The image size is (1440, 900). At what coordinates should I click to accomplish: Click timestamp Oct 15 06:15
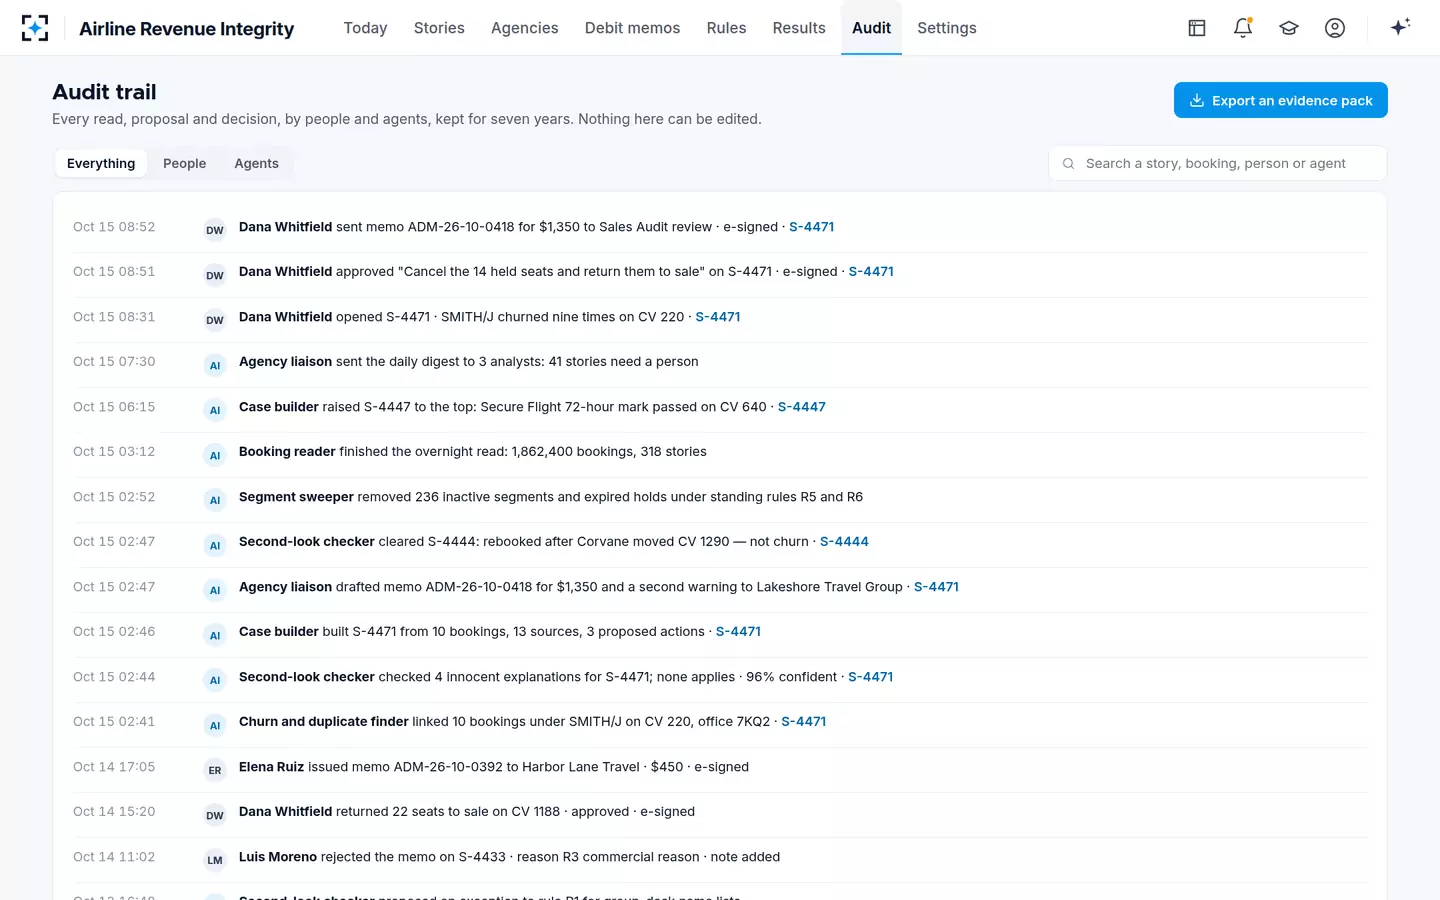point(114,407)
